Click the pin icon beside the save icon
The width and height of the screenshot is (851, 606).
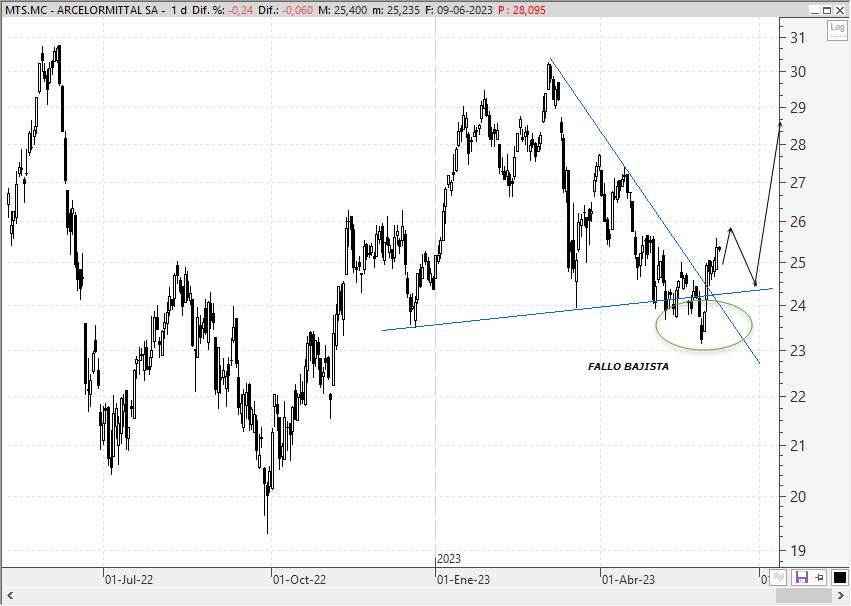click(x=820, y=577)
